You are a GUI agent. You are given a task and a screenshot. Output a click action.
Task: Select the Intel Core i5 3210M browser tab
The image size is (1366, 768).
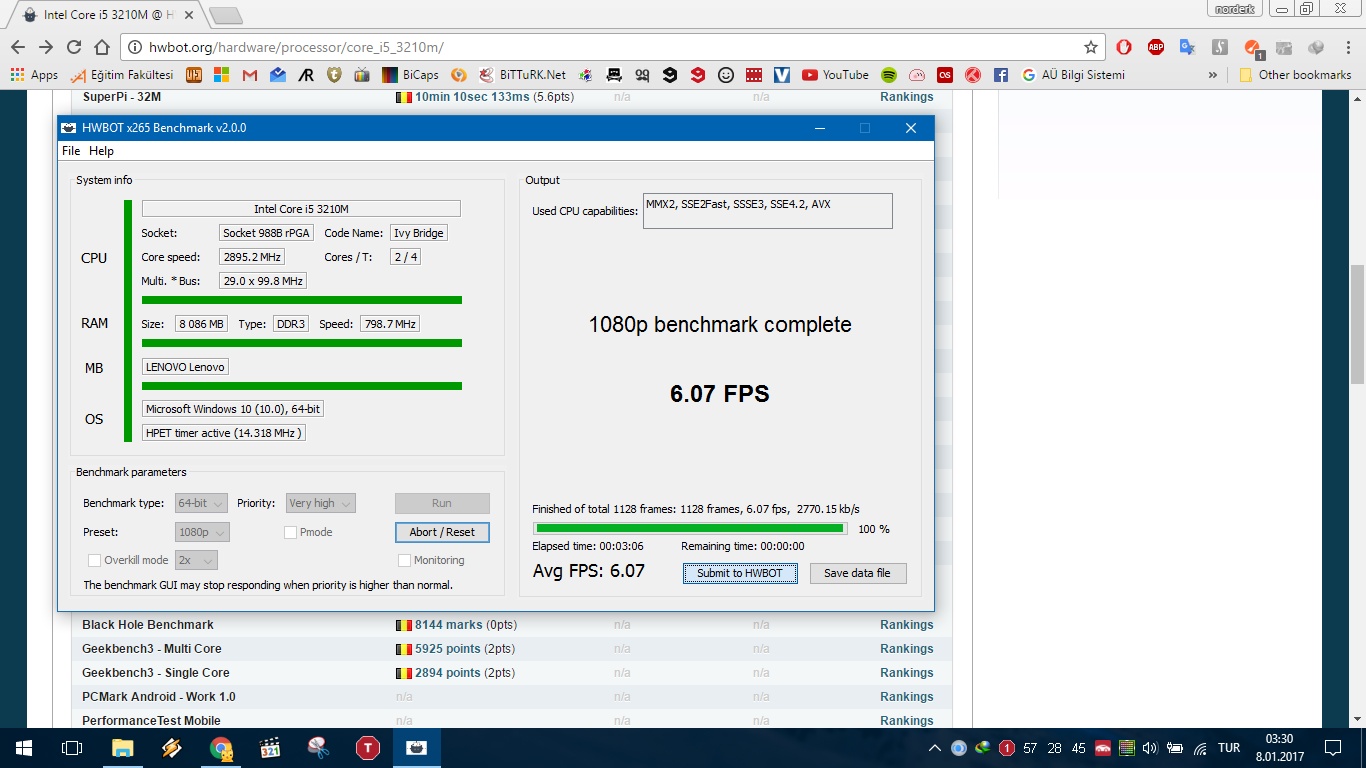pos(110,15)
